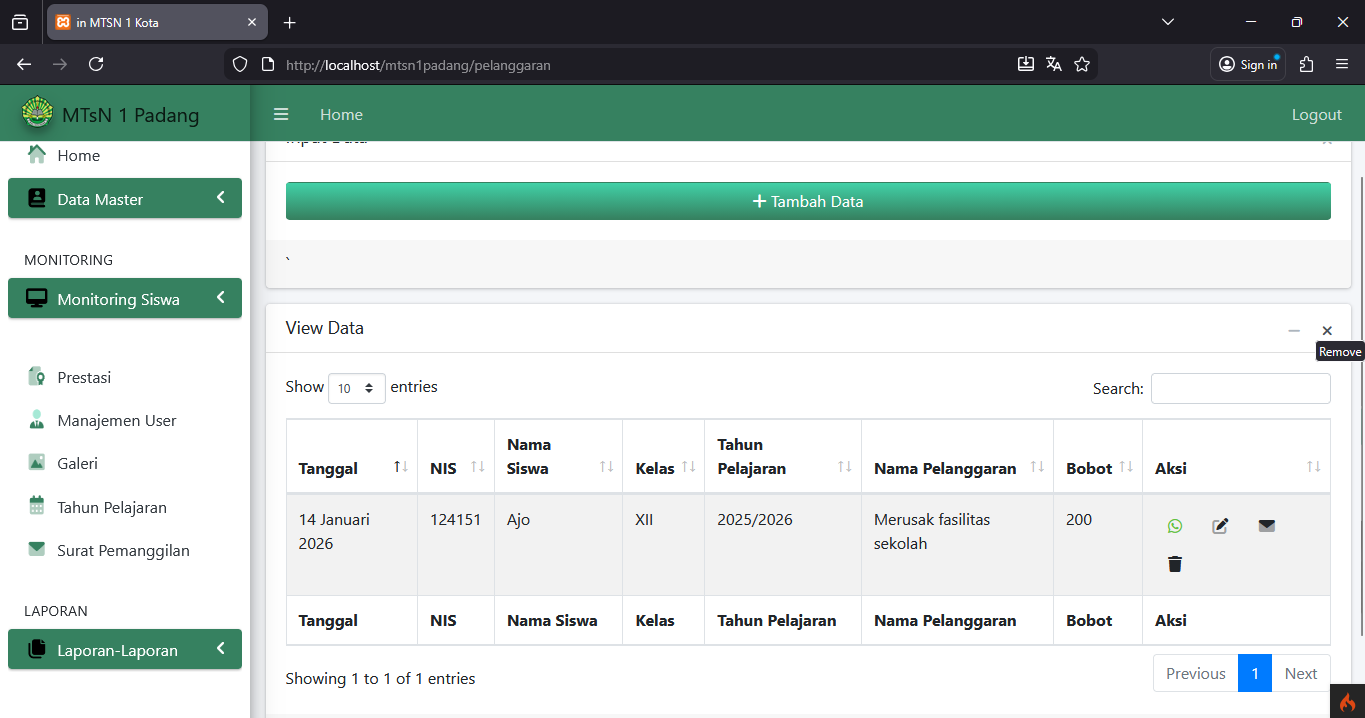The width and height of the screenshot is (1365, 718).
Task: Open Surat Pemanggilan in sidebar
Action: (122, 550)
